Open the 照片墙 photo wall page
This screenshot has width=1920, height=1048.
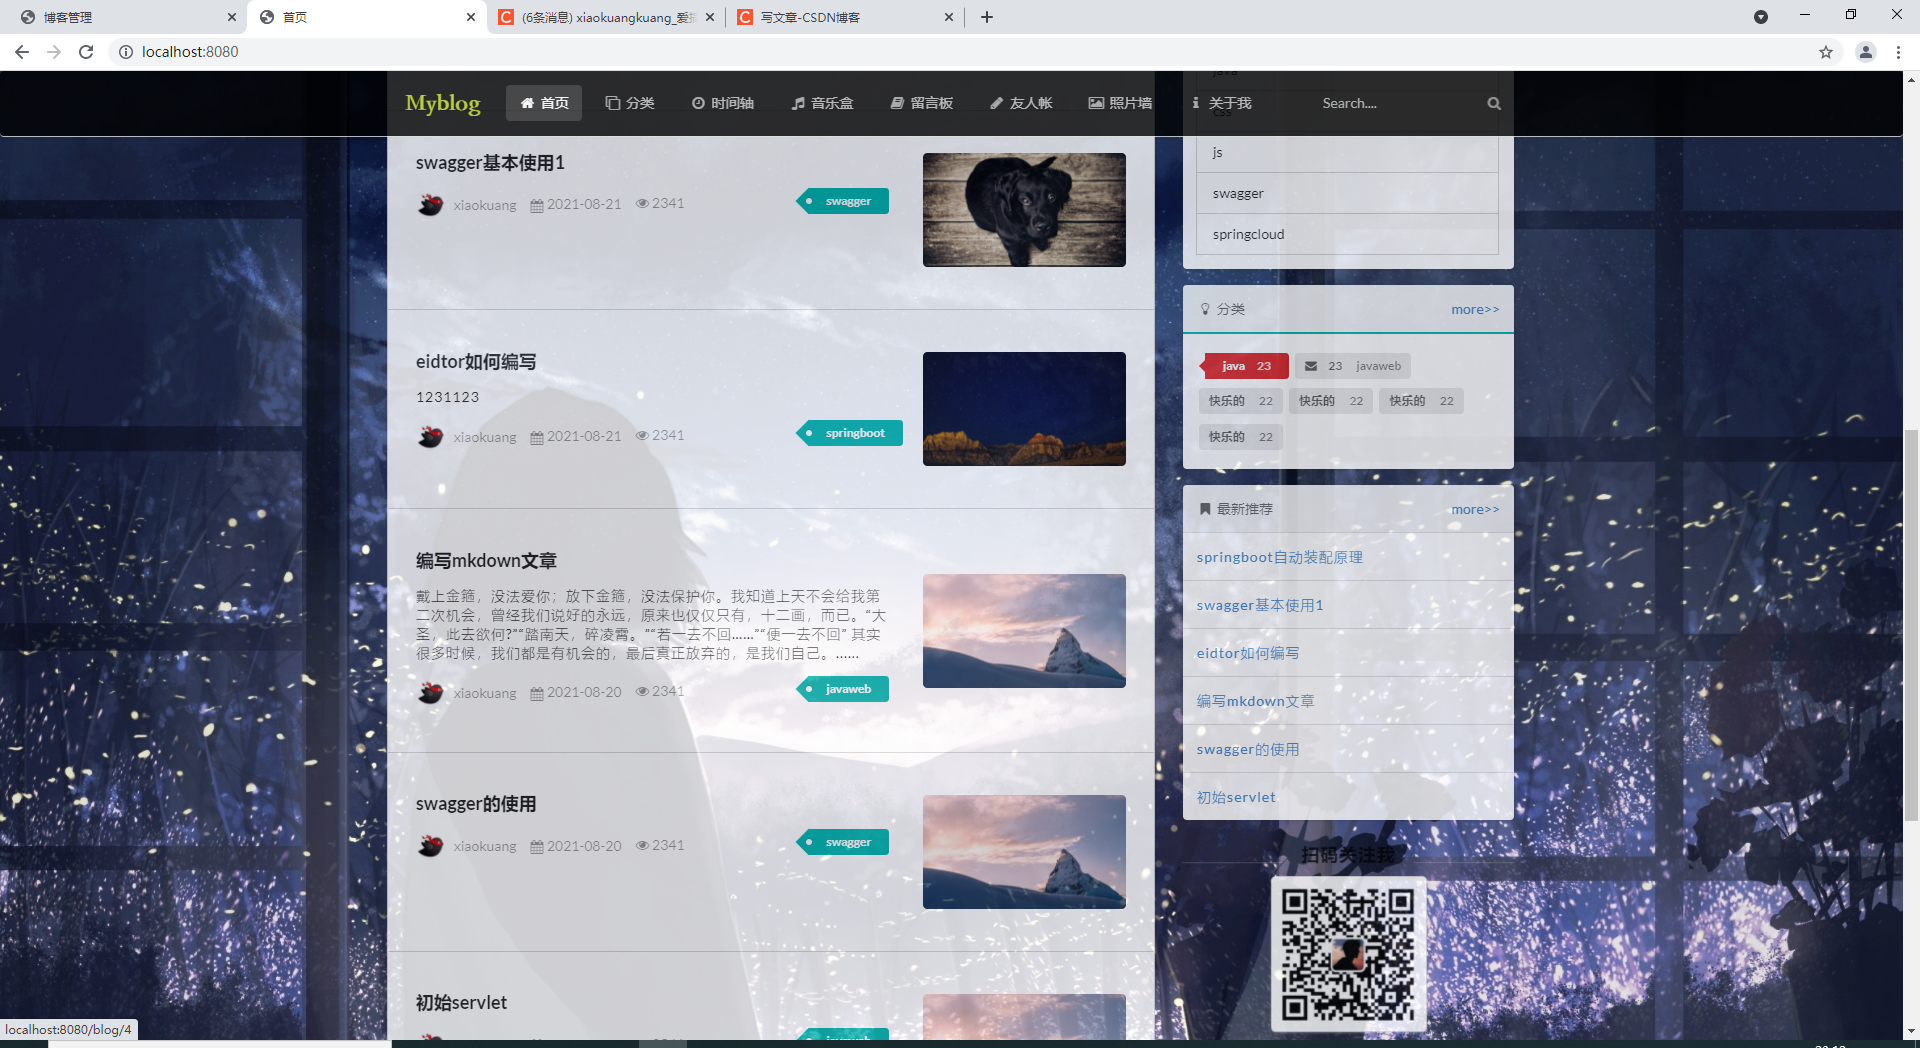coord(1120,103)
